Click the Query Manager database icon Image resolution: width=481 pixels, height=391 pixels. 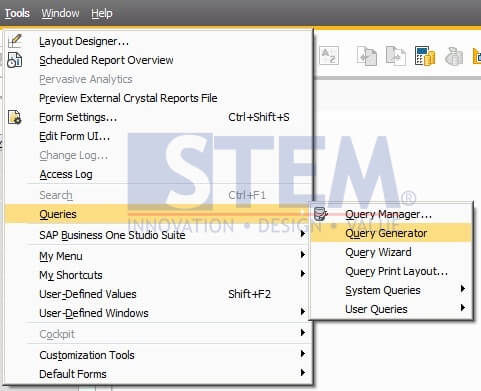pos(321,214)
